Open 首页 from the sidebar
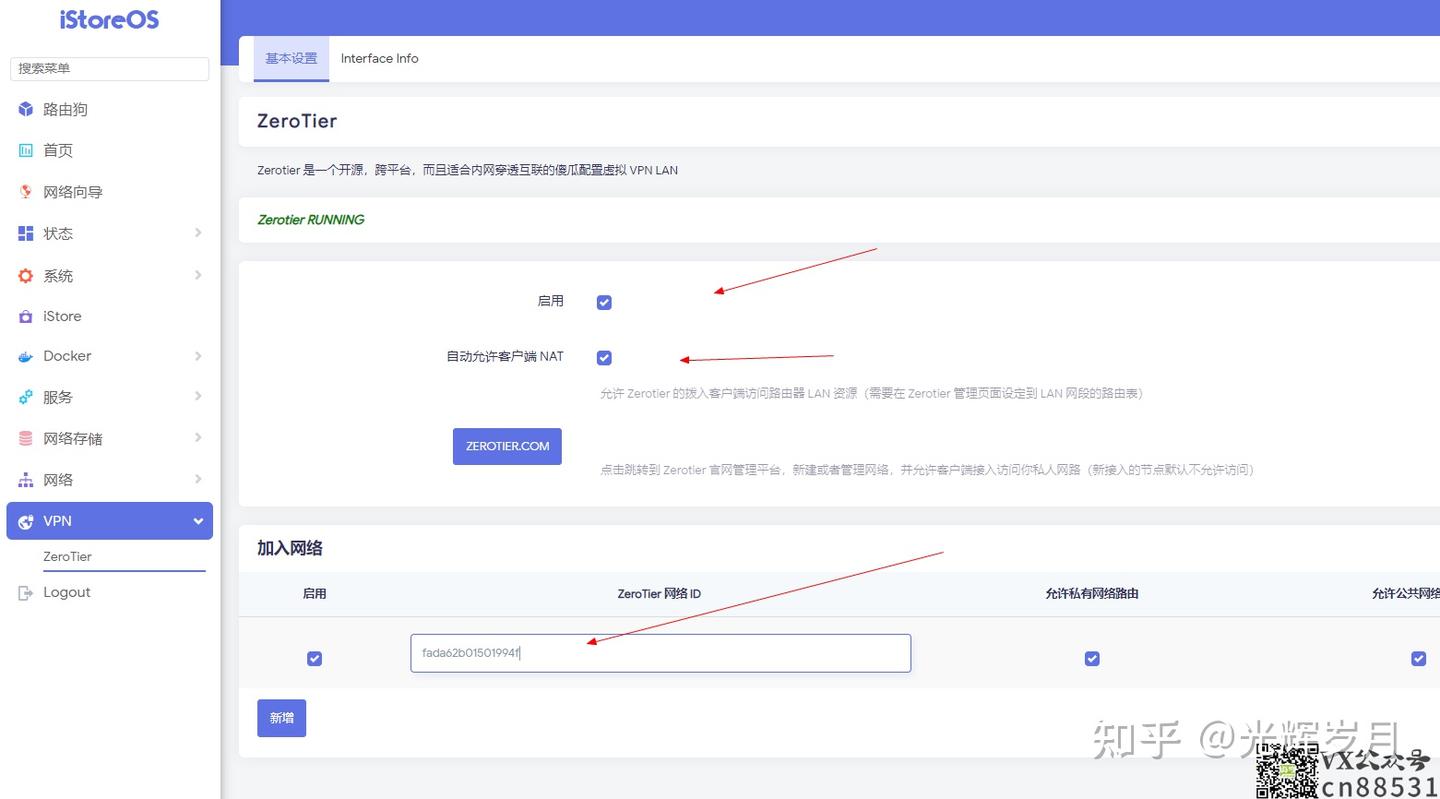Viewport: 1440px width, 799px height. pos(25,150)
